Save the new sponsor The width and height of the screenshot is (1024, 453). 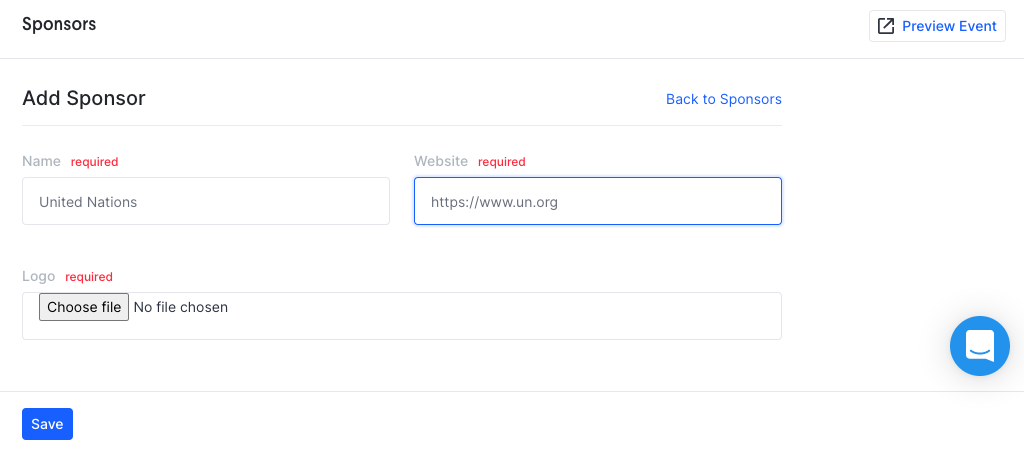[x=47, y=424]
